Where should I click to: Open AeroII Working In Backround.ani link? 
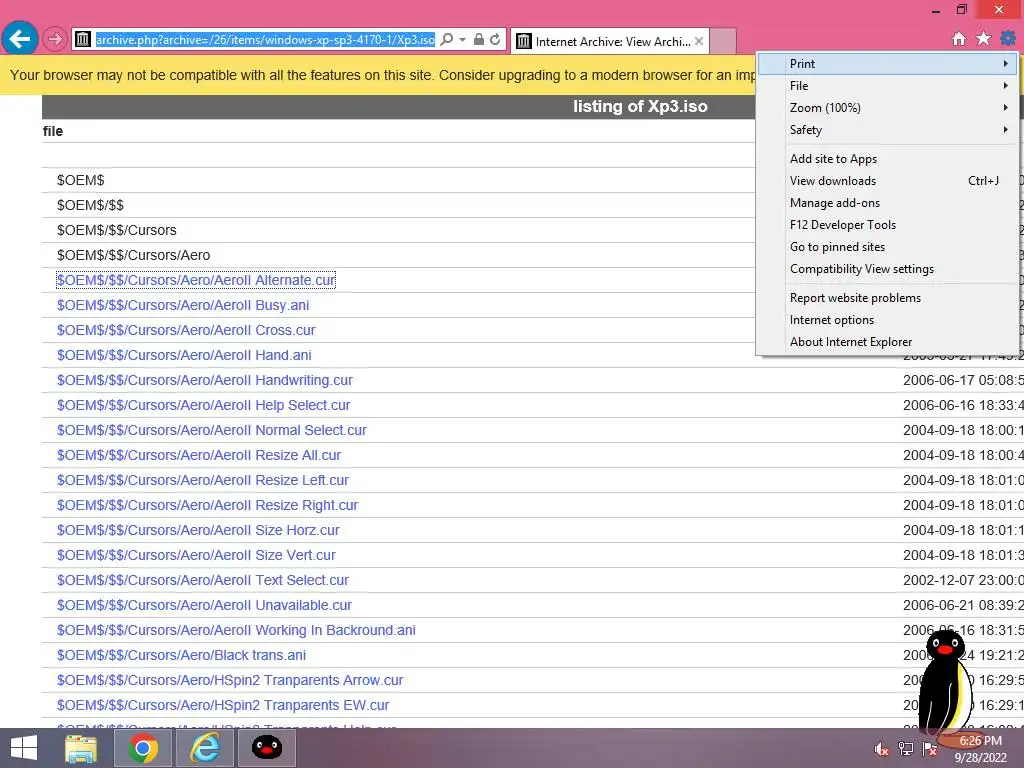click(x=236, y=630)
